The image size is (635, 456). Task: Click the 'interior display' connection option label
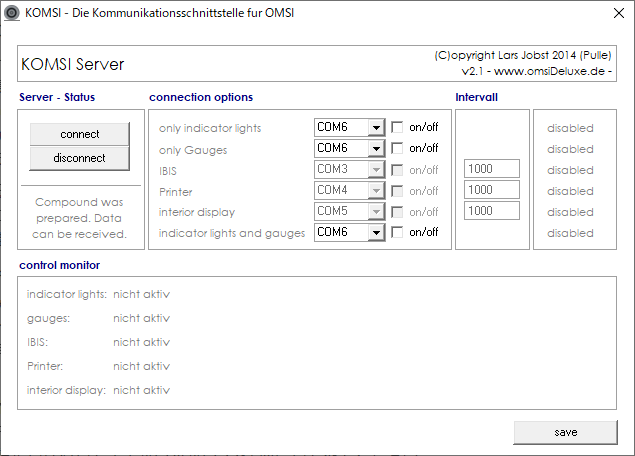197,213
